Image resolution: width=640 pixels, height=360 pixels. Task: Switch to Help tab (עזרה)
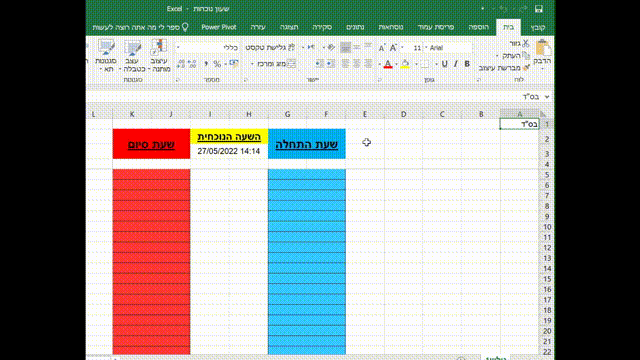258,27
